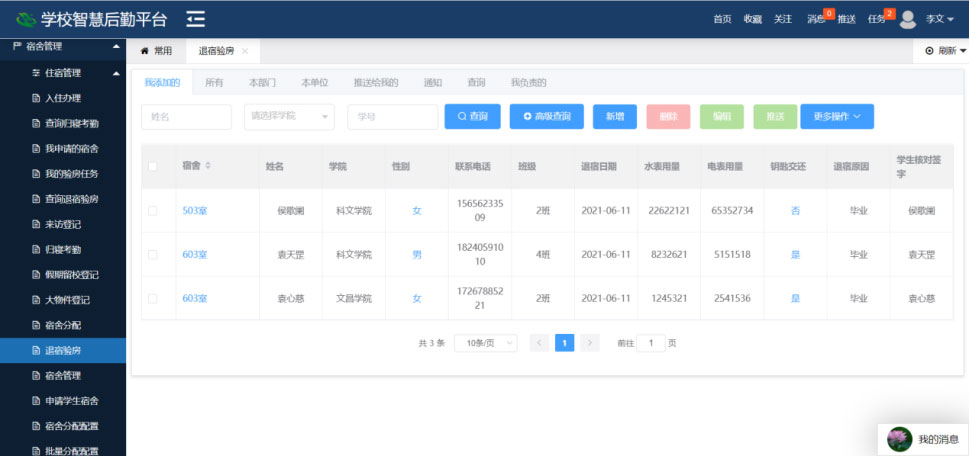The width and height of the screenshot is (970, 457).
Task: Expand the 更多操作 dropdown button
Action: [837, 117]
